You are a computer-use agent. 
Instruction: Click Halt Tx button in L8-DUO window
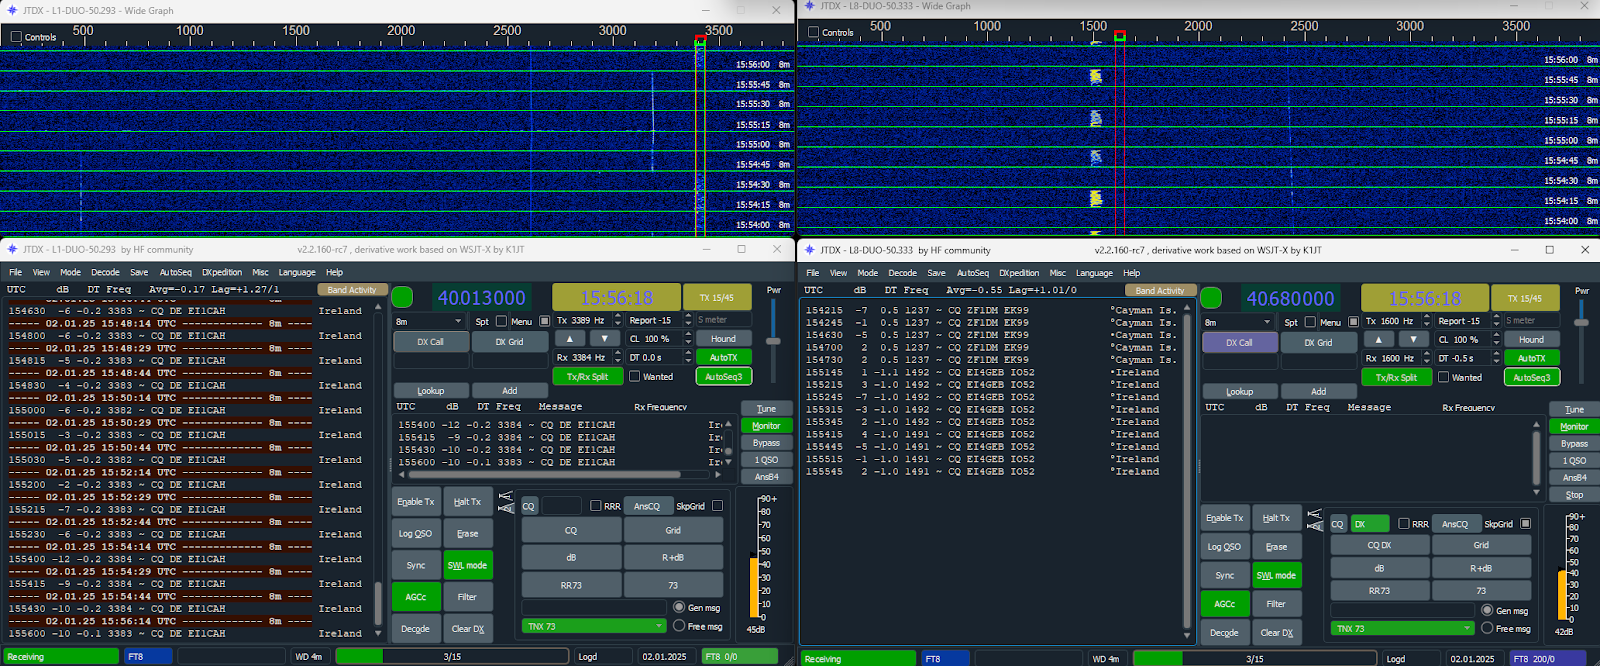1276,518
